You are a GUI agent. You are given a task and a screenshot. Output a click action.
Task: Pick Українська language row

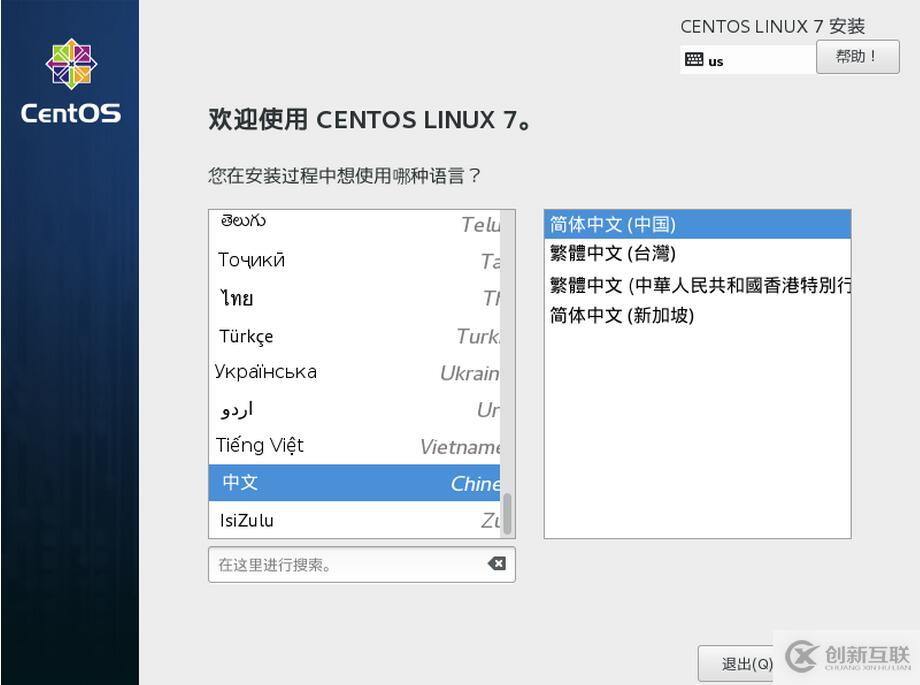pyautogui.click(x=354, y=372)
